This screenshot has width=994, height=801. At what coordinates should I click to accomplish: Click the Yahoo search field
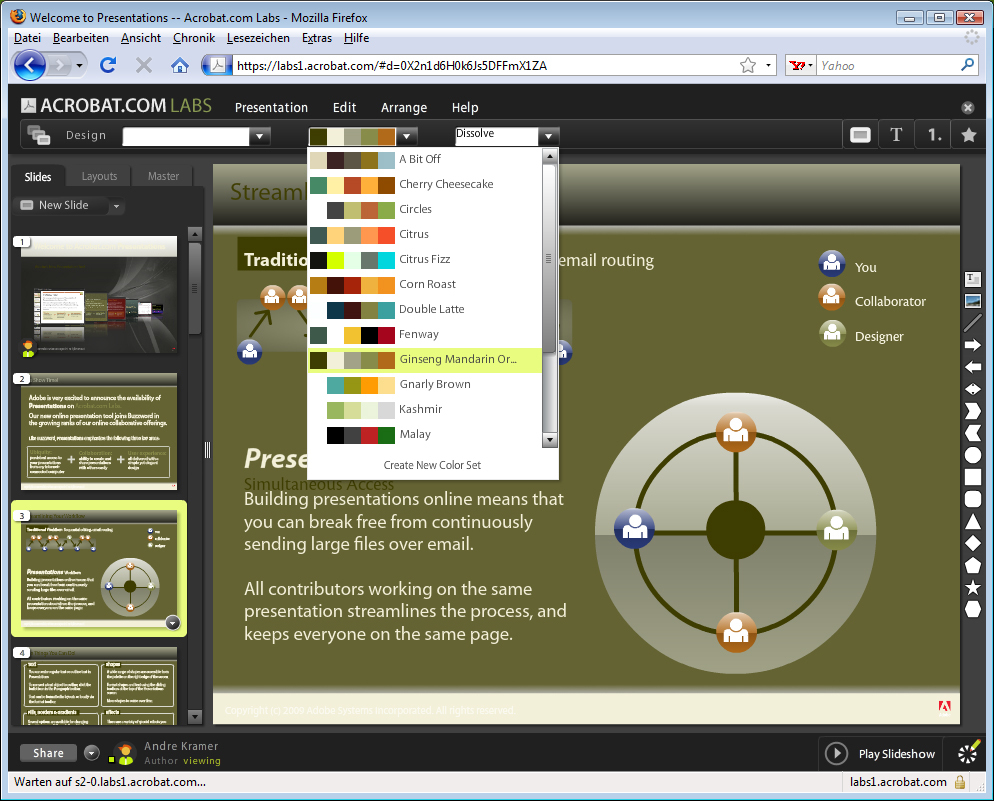(888, 65)
